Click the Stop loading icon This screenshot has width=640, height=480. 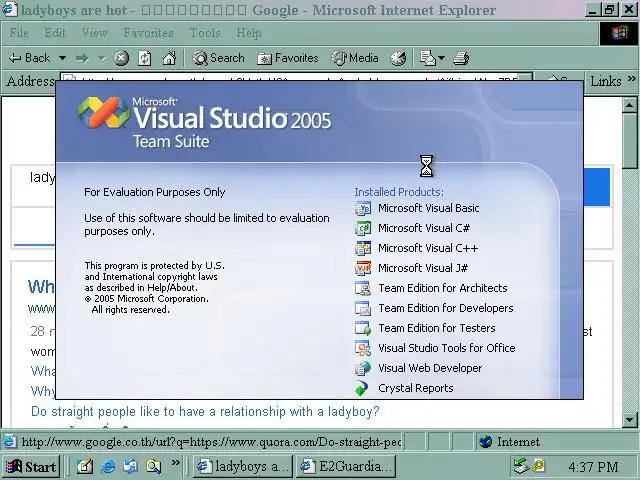tap(121, 58)
